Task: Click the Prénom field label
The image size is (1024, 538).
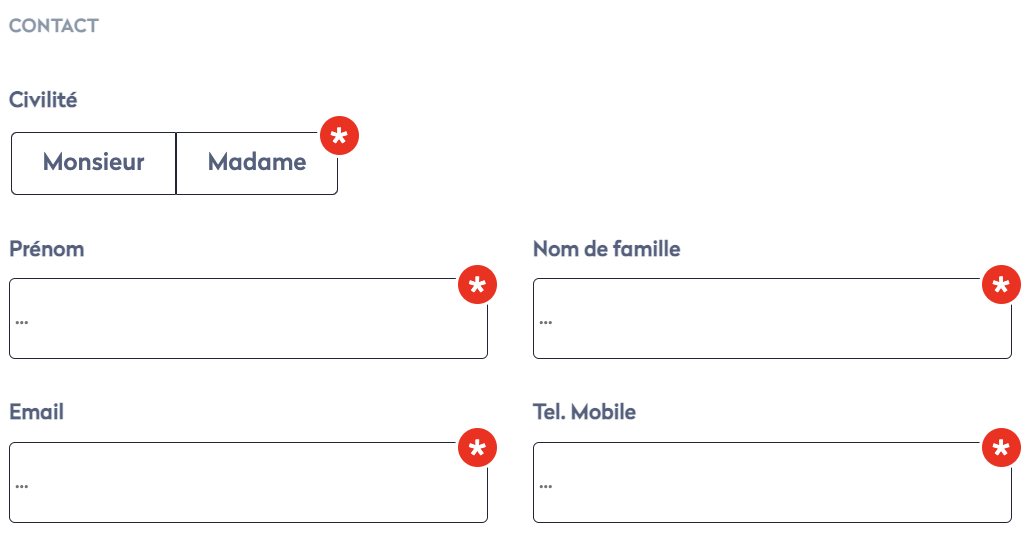Action: [x=46, y=249]
